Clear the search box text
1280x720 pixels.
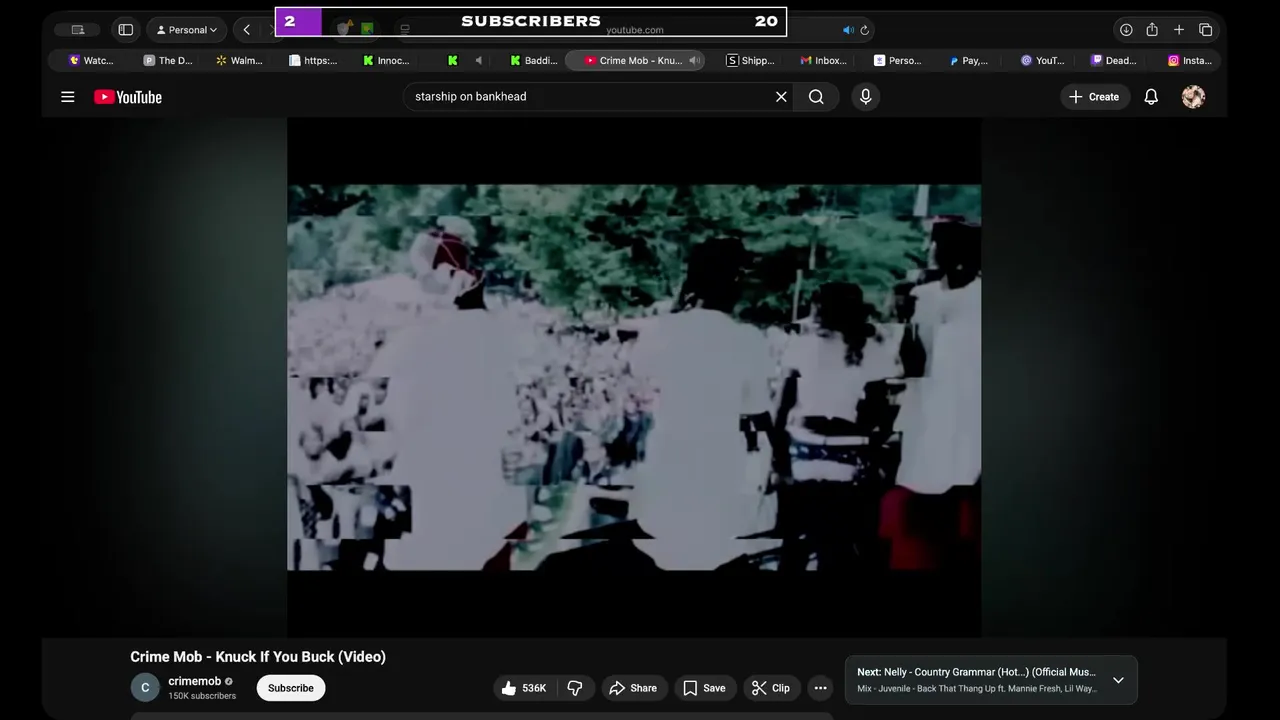coord(781,97)
